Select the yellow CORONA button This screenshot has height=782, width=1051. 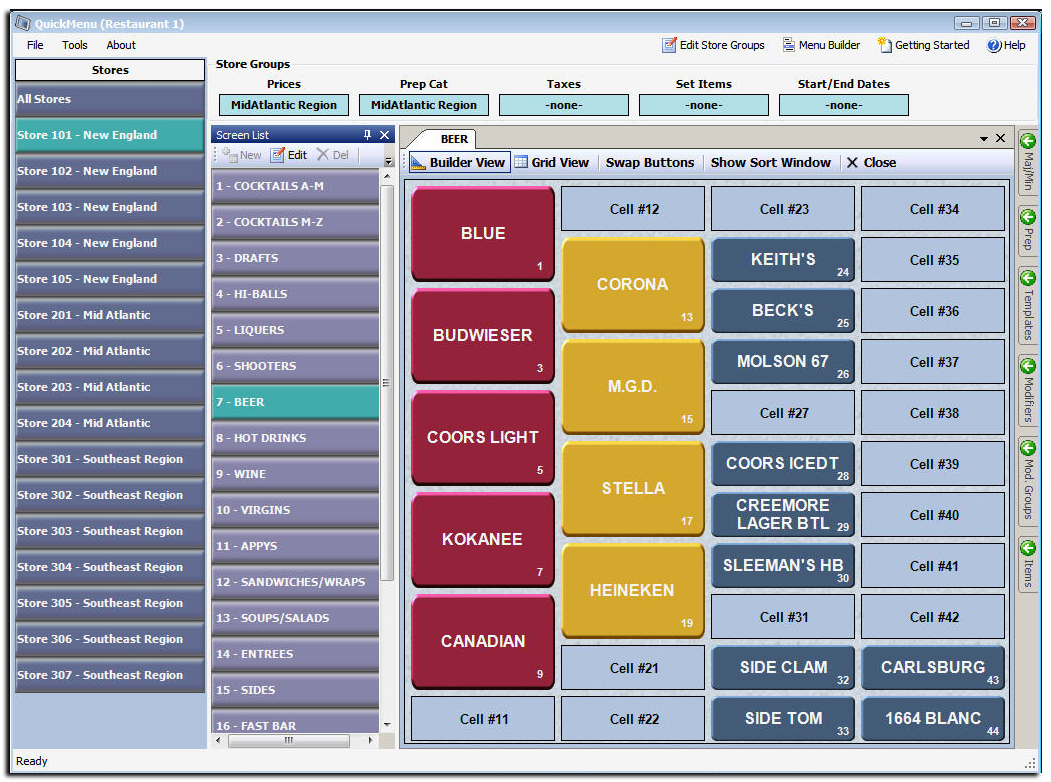click(x=633, y=285)
